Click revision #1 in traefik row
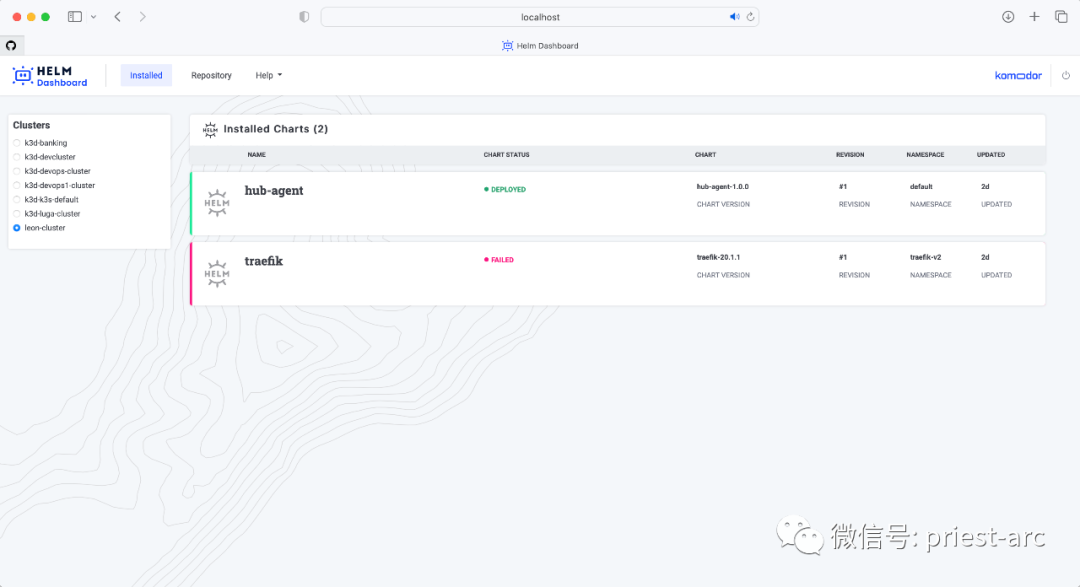Image resolution: width=1080 pixels, height=587 pixels. [x=843, y=257]
